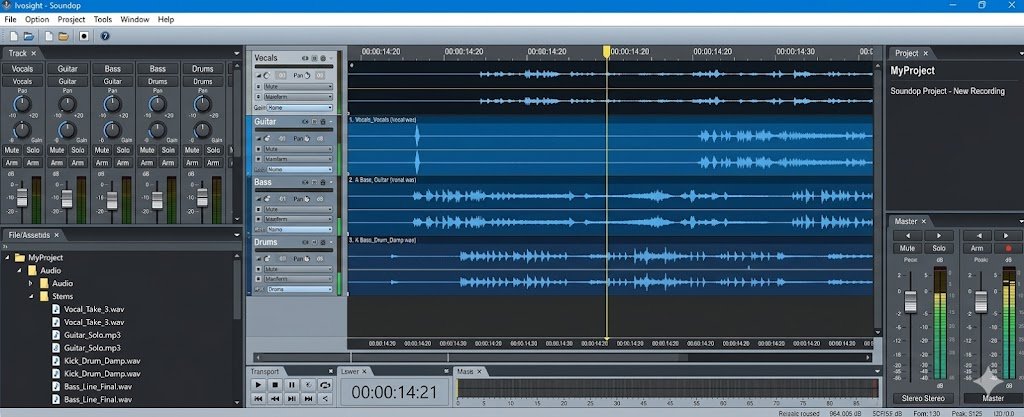Click the skip to start transport icon

coord(258,398)
